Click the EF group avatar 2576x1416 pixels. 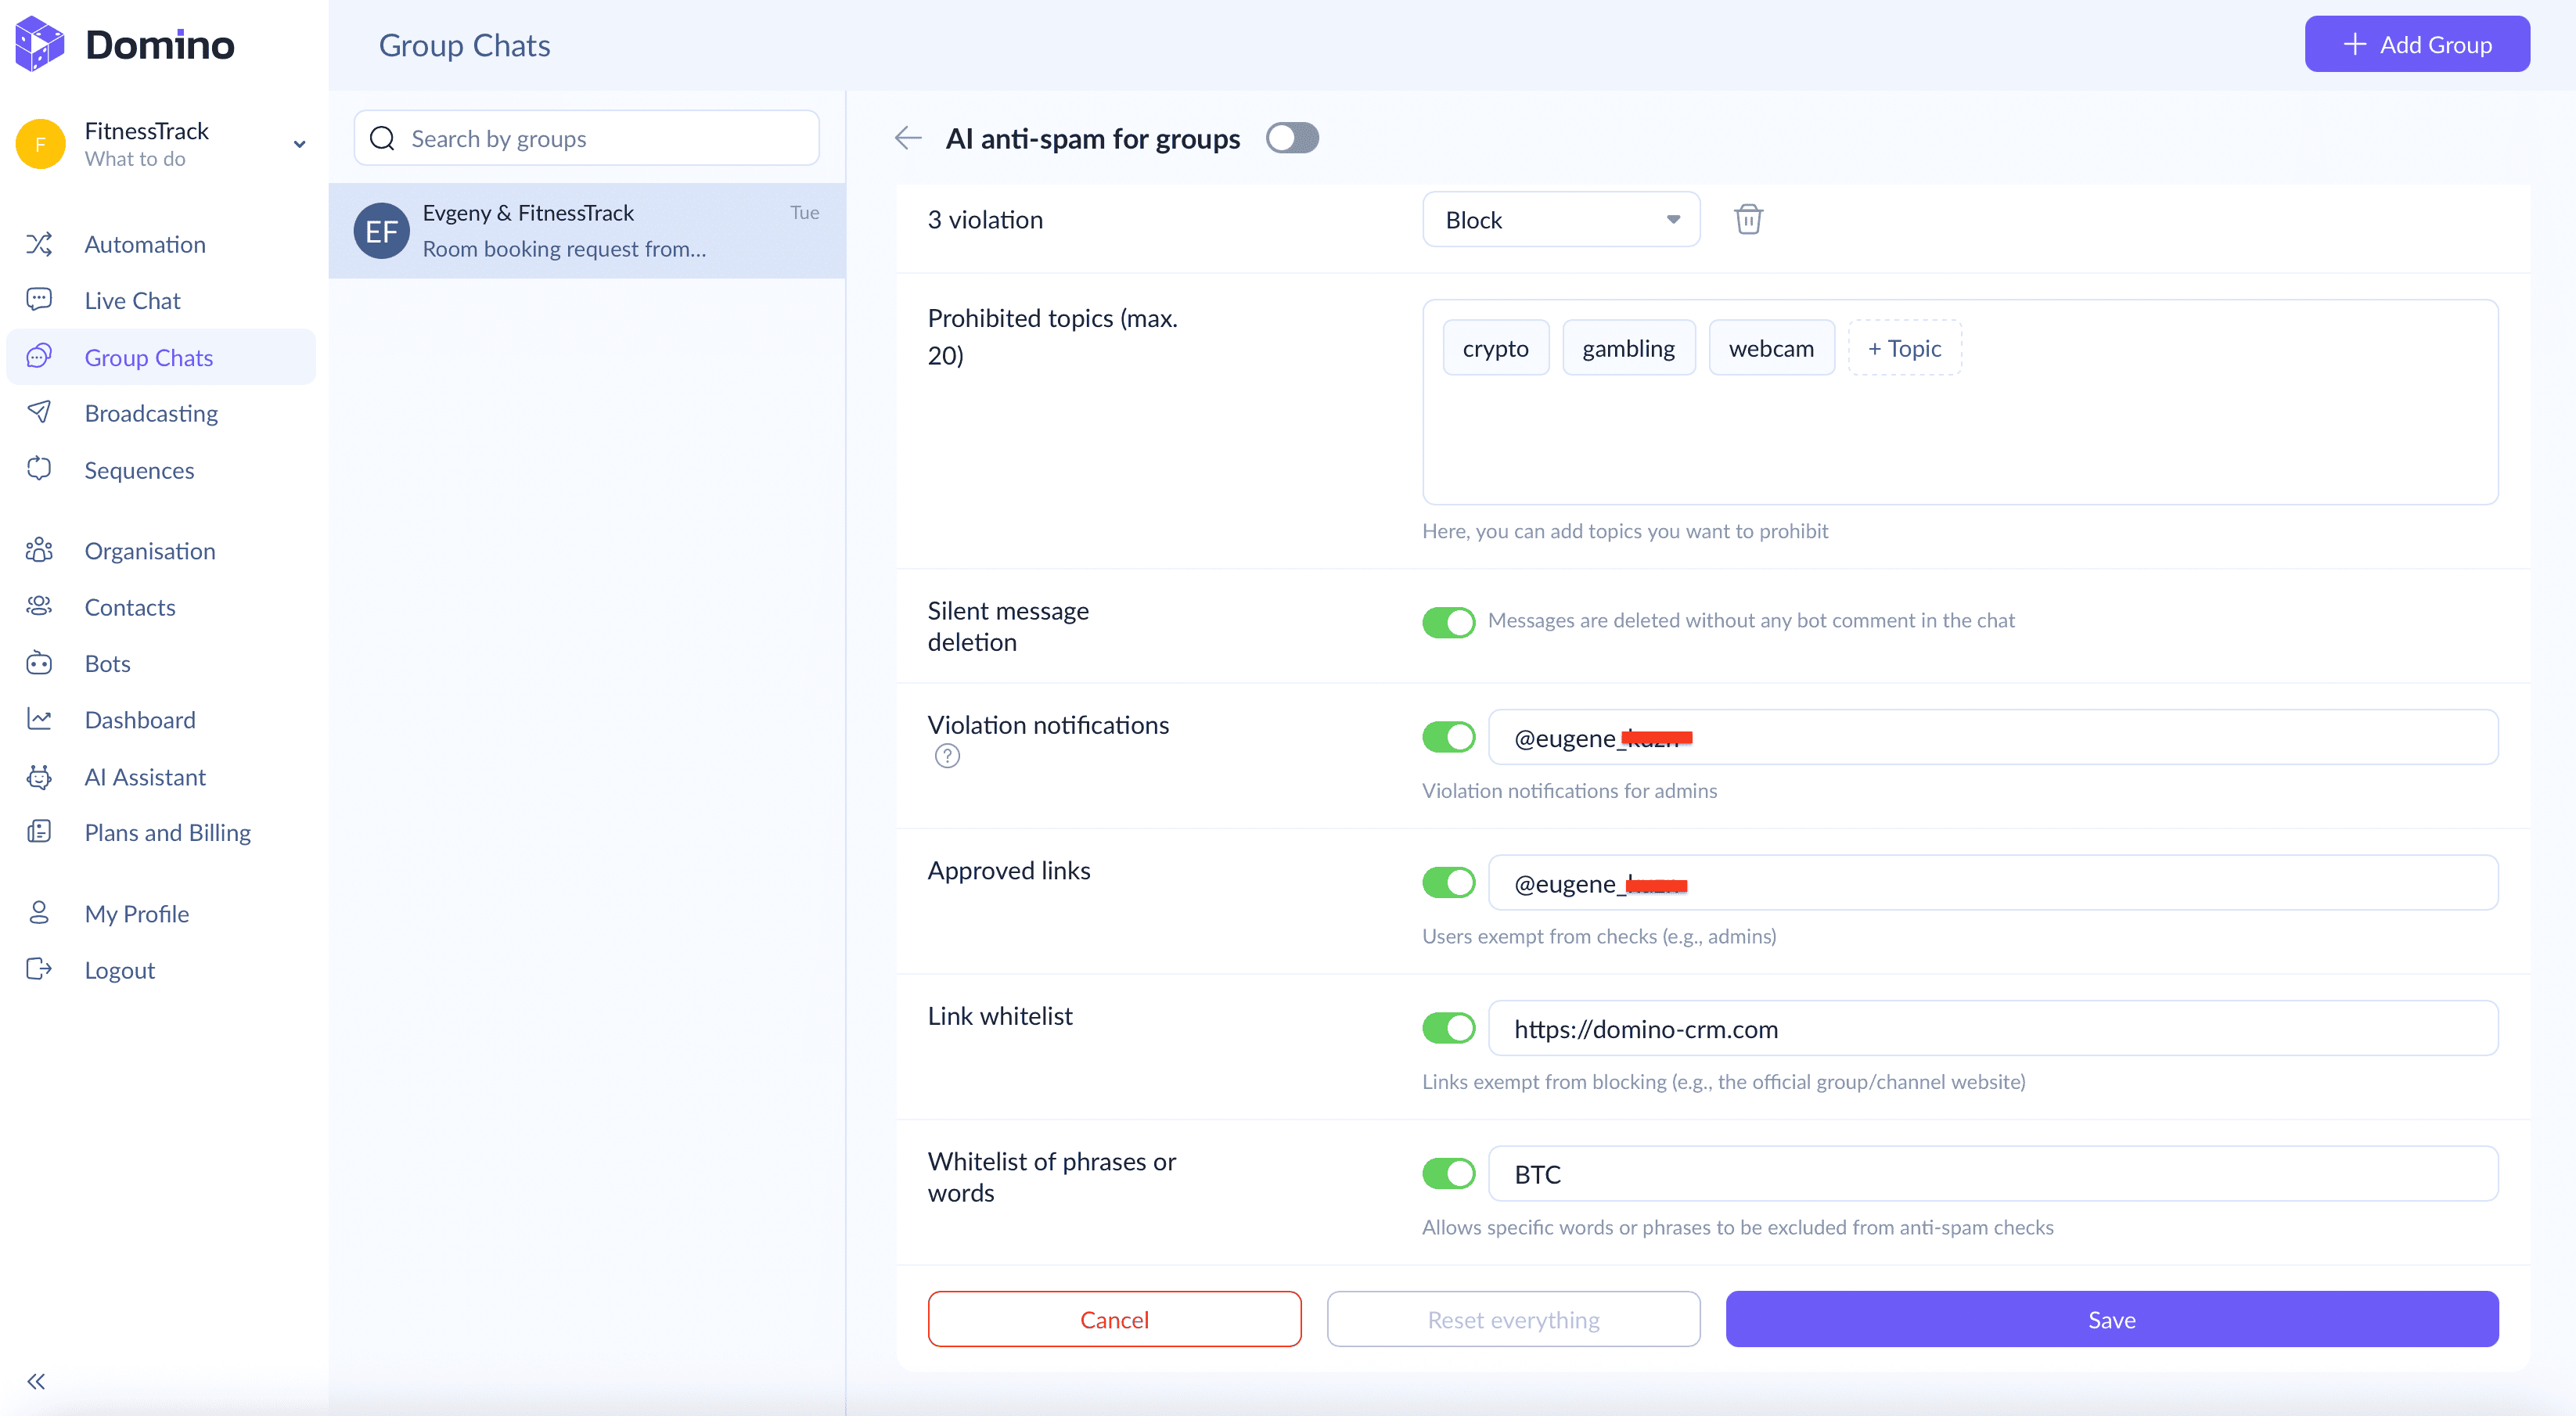(x=381, y=231)
